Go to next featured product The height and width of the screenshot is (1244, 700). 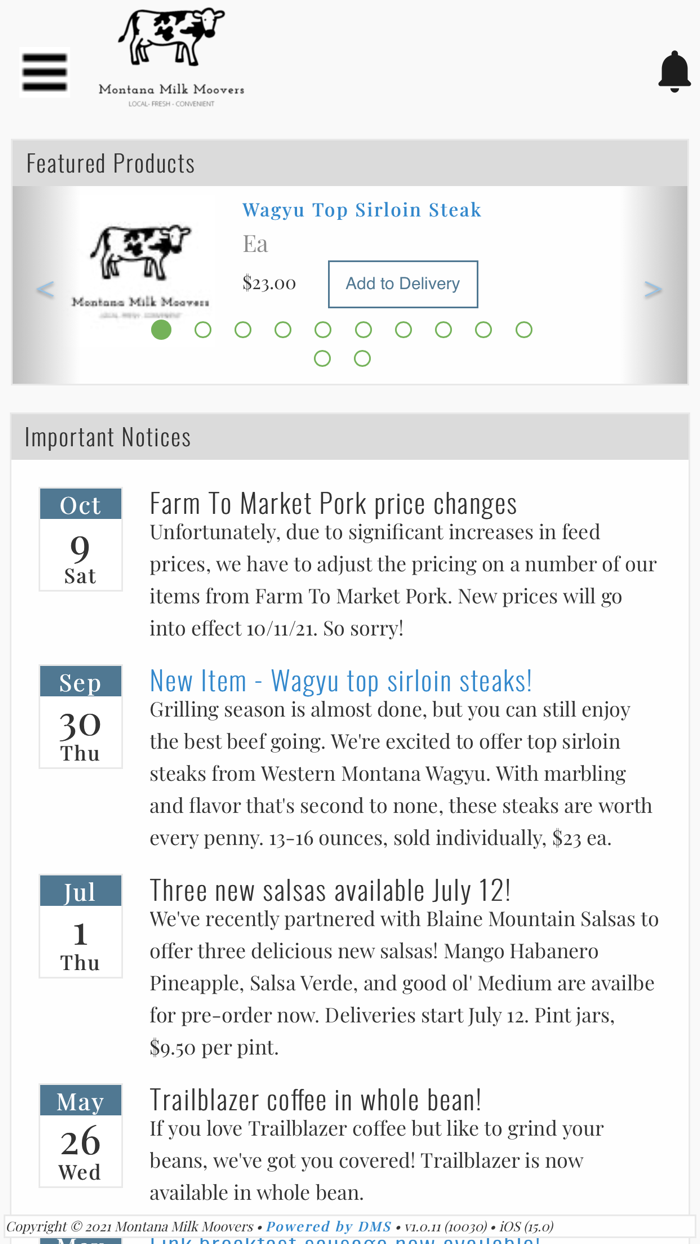click(653, 290)
